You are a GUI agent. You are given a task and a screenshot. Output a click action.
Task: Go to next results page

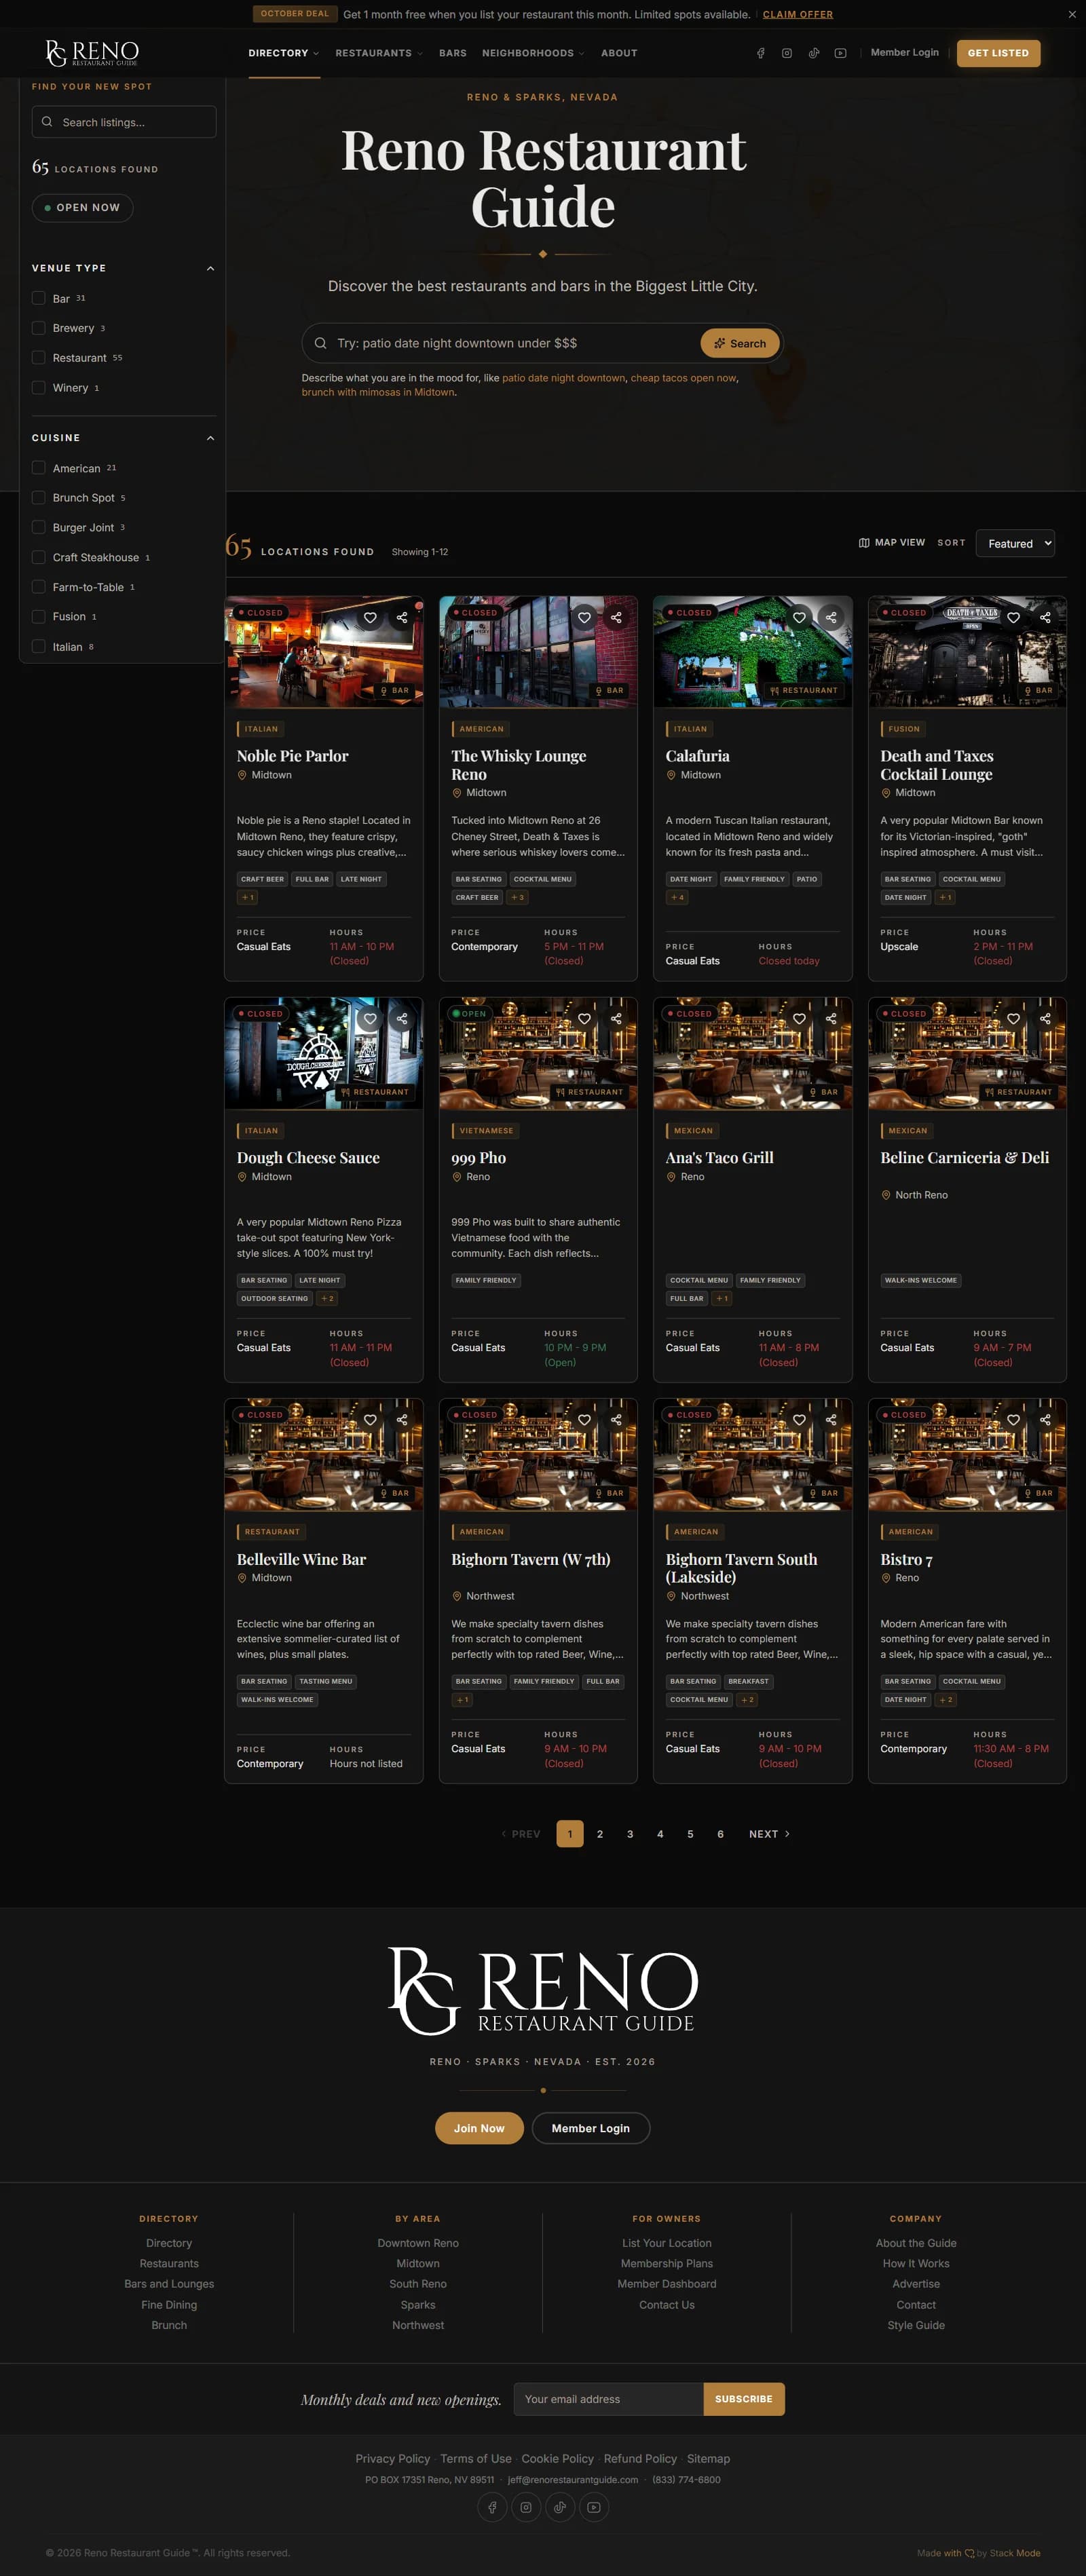pyautogui.click(x=769, y=1834)
